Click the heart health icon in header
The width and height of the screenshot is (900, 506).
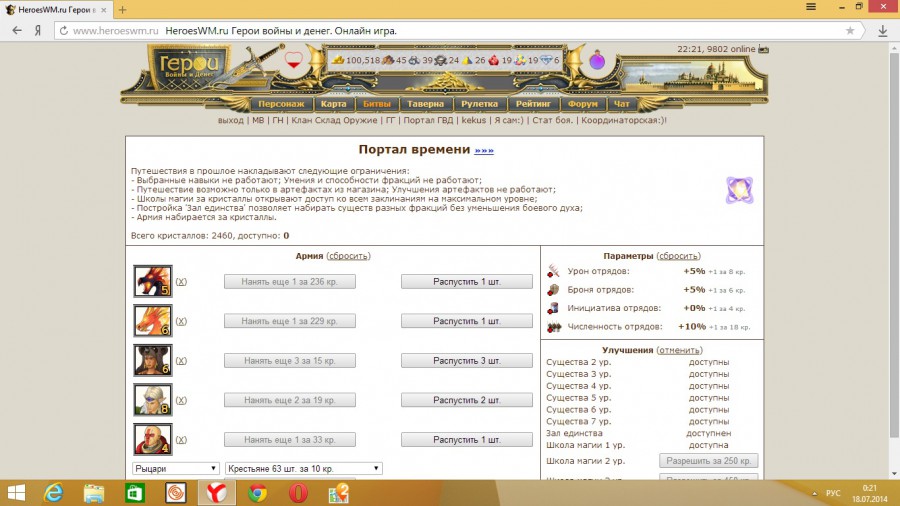coord(293,60)
